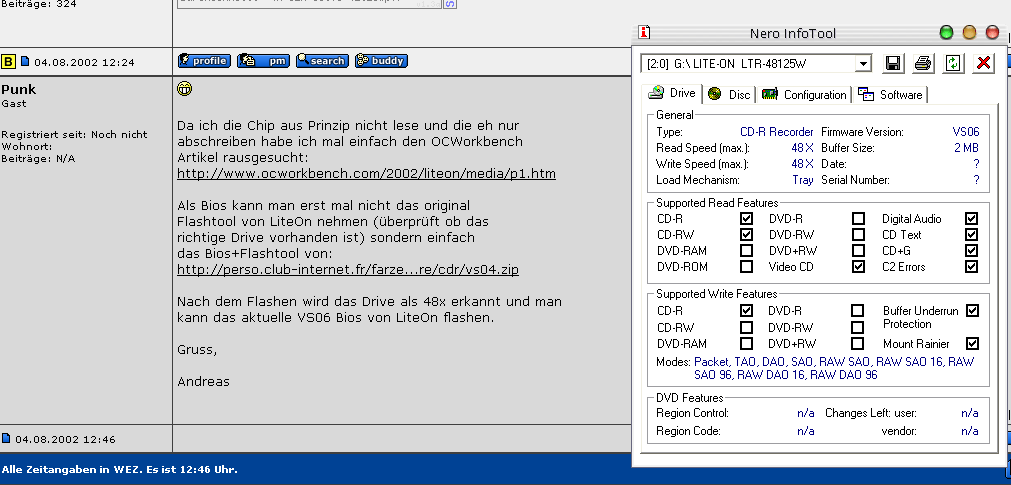Click the CD-R Recorder type value
This screenshot has height=485, width=1011.
(777, 132)
